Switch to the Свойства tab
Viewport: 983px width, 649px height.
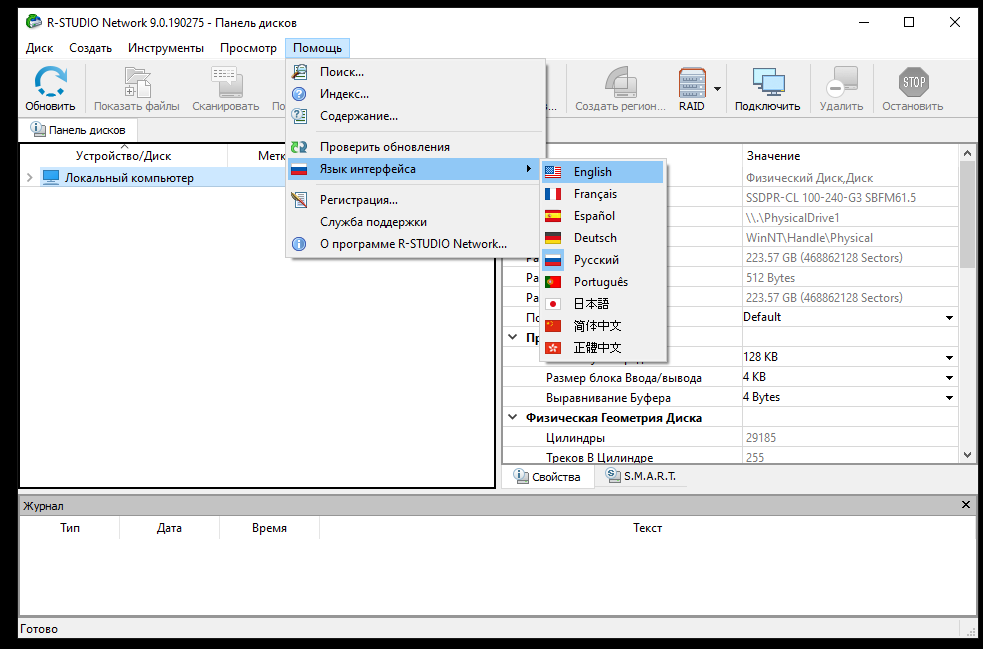pyautogui.click(x=547, y=477)
